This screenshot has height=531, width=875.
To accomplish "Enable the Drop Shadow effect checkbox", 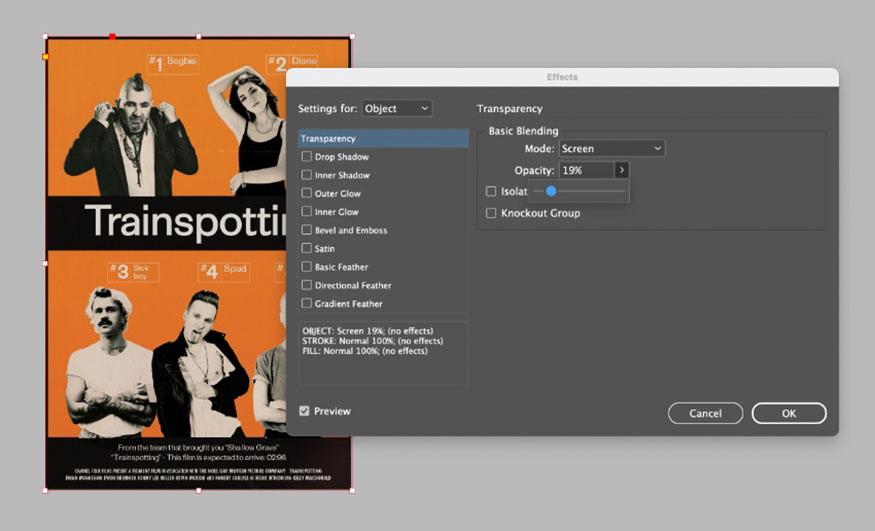I will (x=306, y=157).
